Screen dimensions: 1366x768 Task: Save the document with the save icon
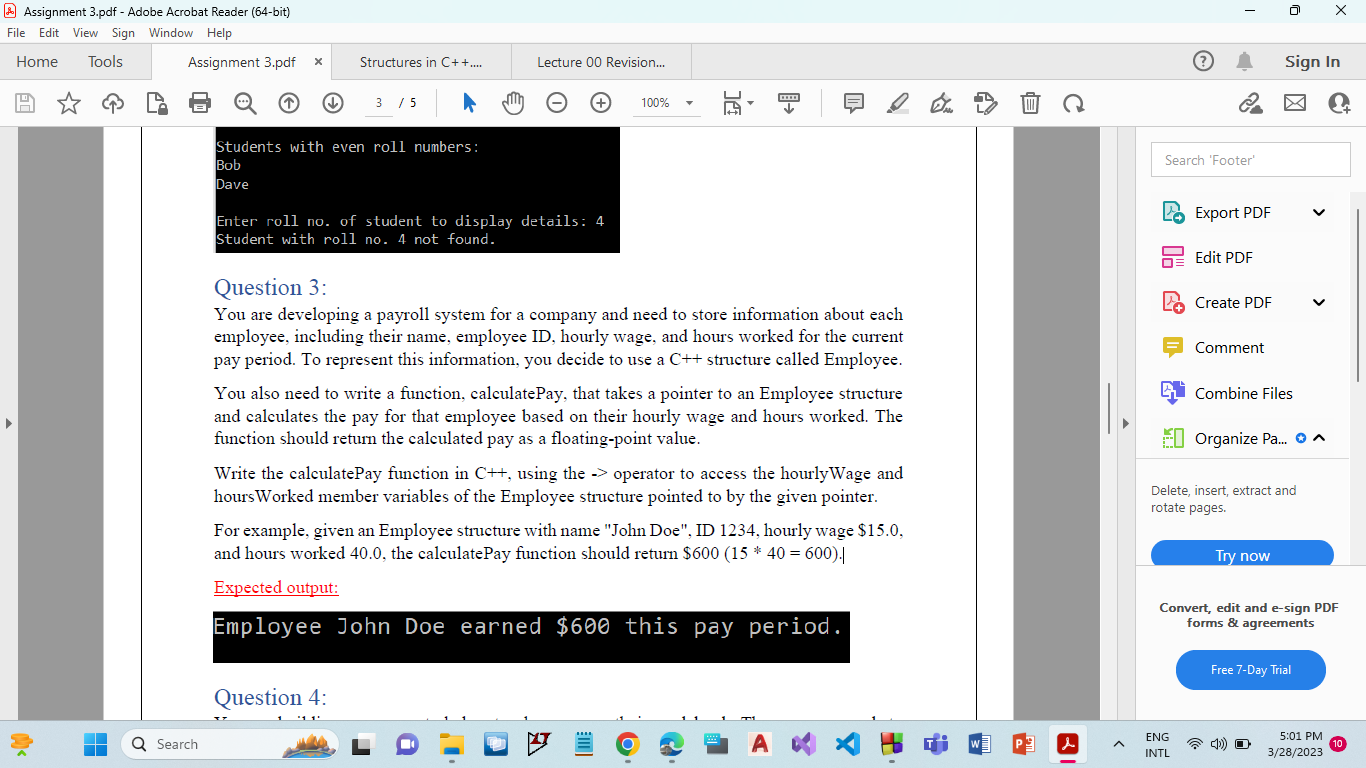pyautogui.click(x=24, y=103)
